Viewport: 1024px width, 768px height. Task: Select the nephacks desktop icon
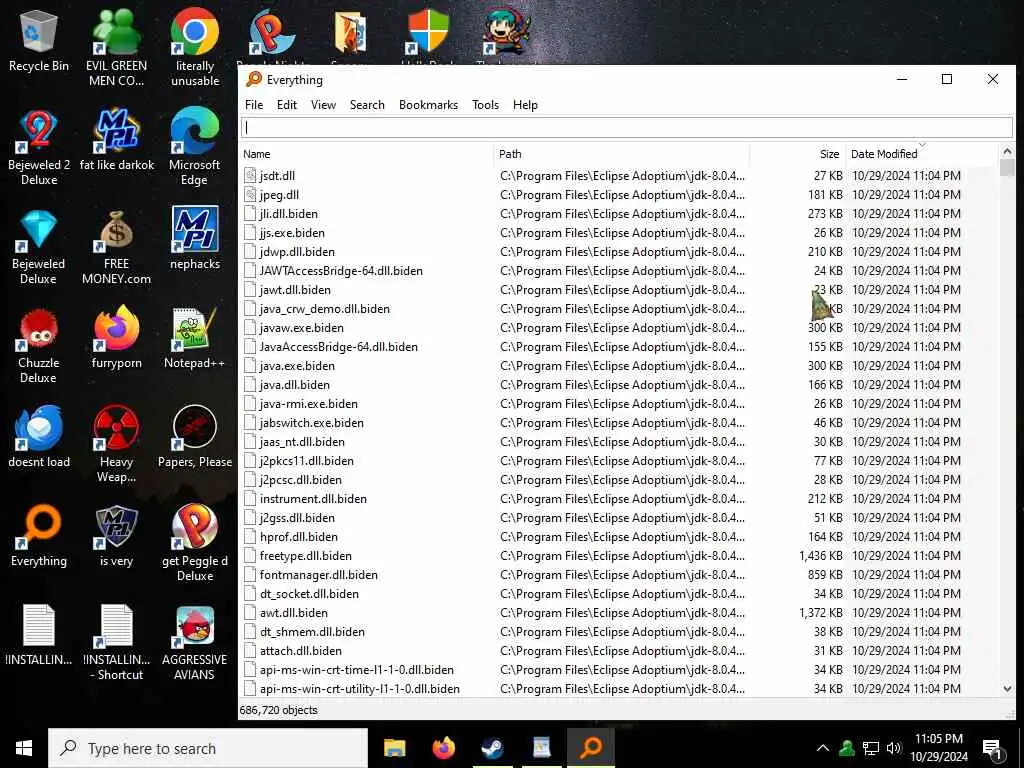[x=195, y=238]
